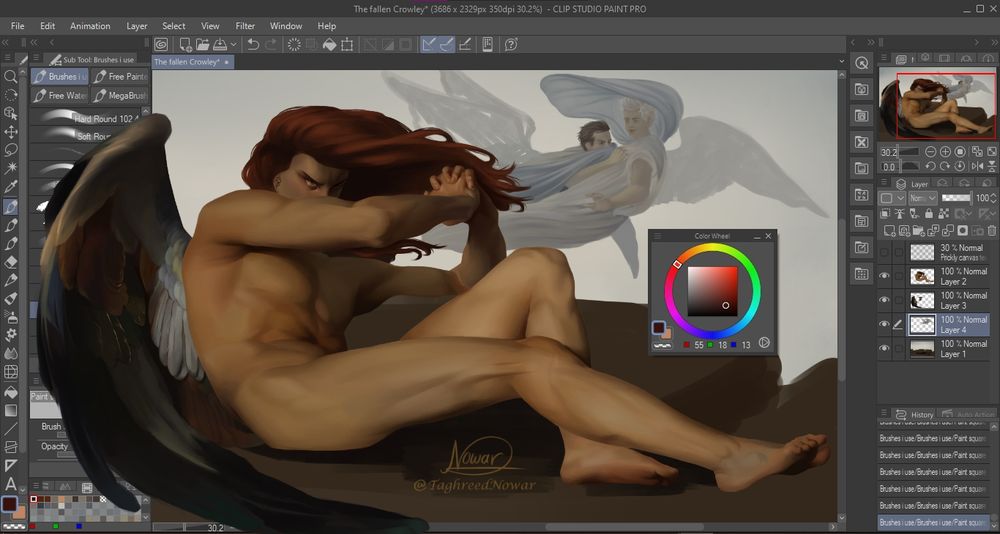The height and width of the screenshot is (534, 1000).
Task: Select the Eraser tool in toolbox
Action: point(11,262)
